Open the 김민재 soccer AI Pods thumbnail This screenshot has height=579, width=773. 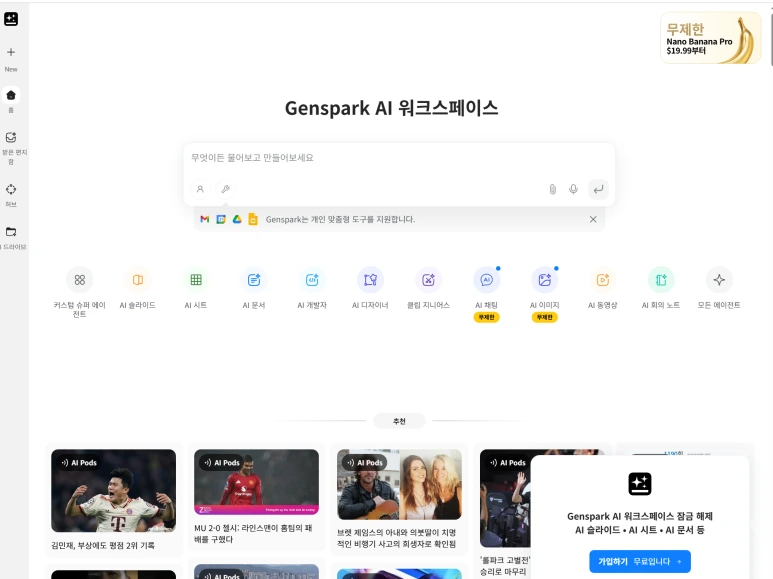pos(113,490)
